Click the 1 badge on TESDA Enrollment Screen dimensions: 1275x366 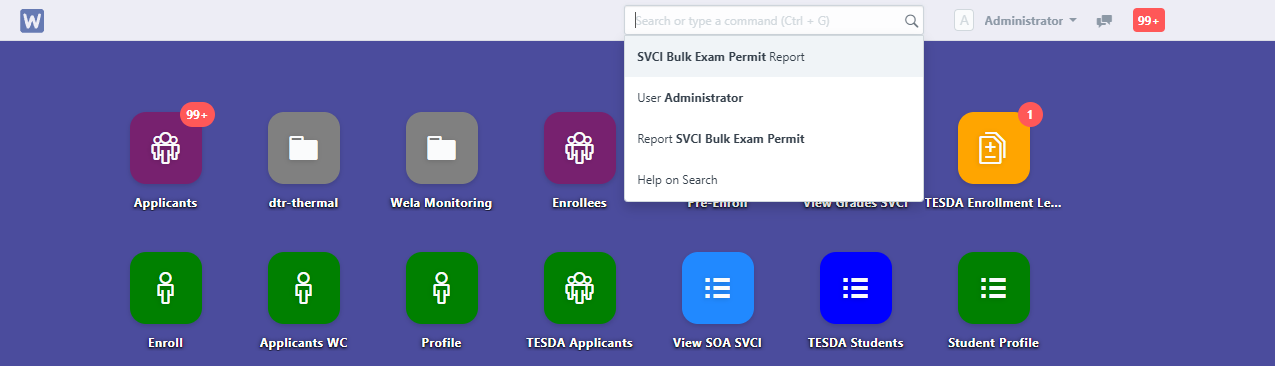click(1030, 115)
